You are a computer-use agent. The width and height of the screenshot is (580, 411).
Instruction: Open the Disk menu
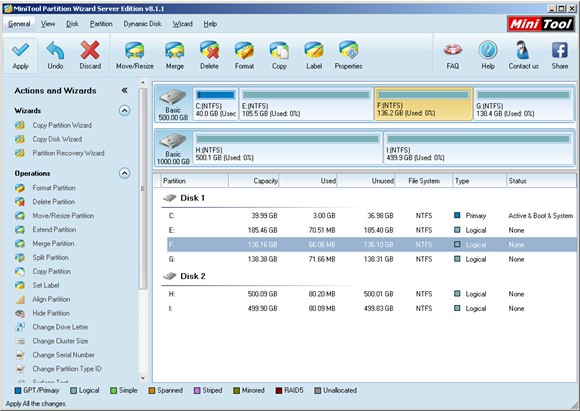[72, 24]
